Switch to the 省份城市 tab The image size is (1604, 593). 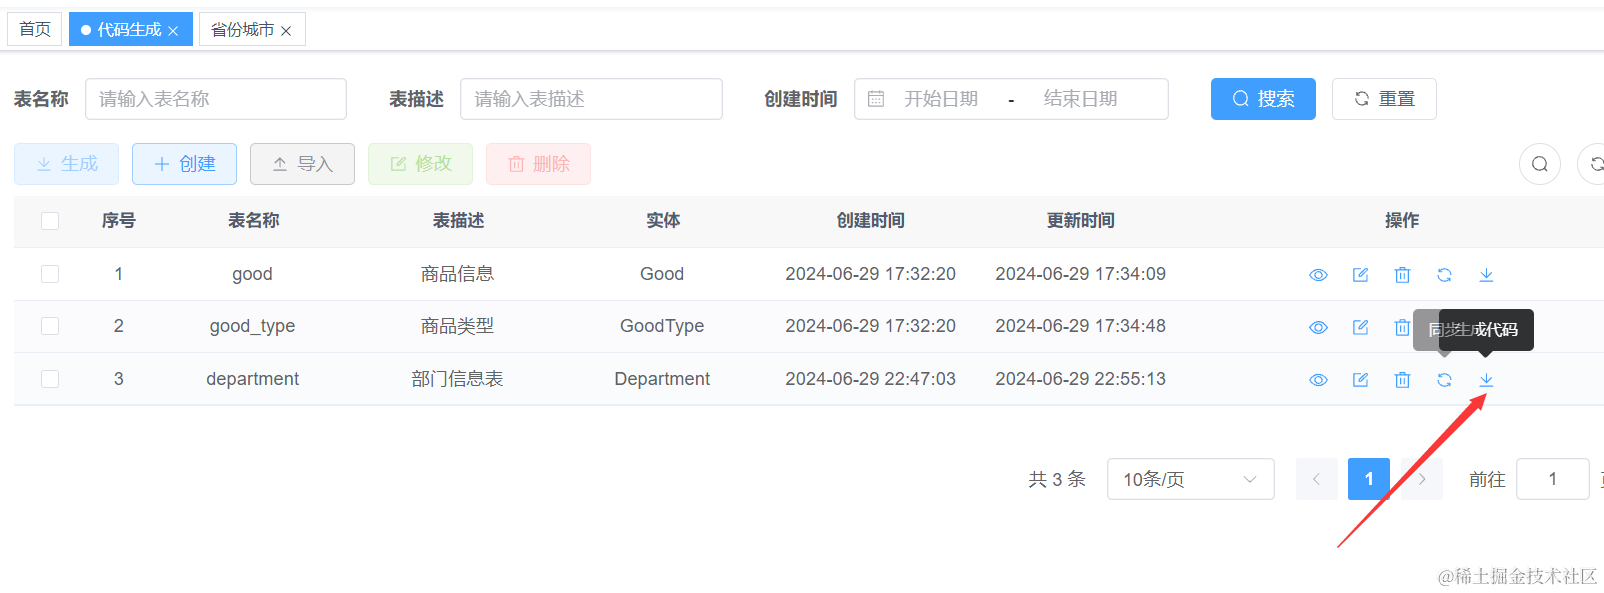[x=243, y=30]
